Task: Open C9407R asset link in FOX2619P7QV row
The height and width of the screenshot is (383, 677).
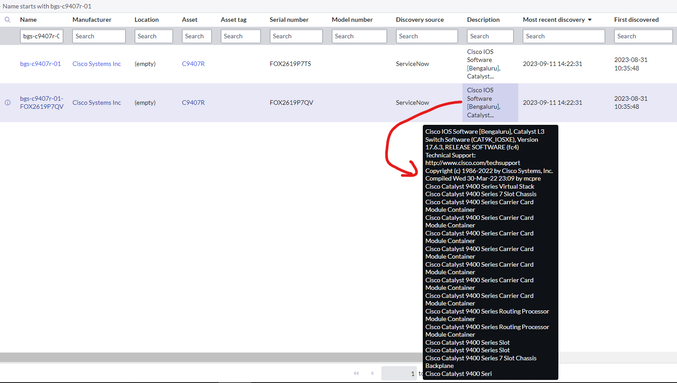Action: 193,102
